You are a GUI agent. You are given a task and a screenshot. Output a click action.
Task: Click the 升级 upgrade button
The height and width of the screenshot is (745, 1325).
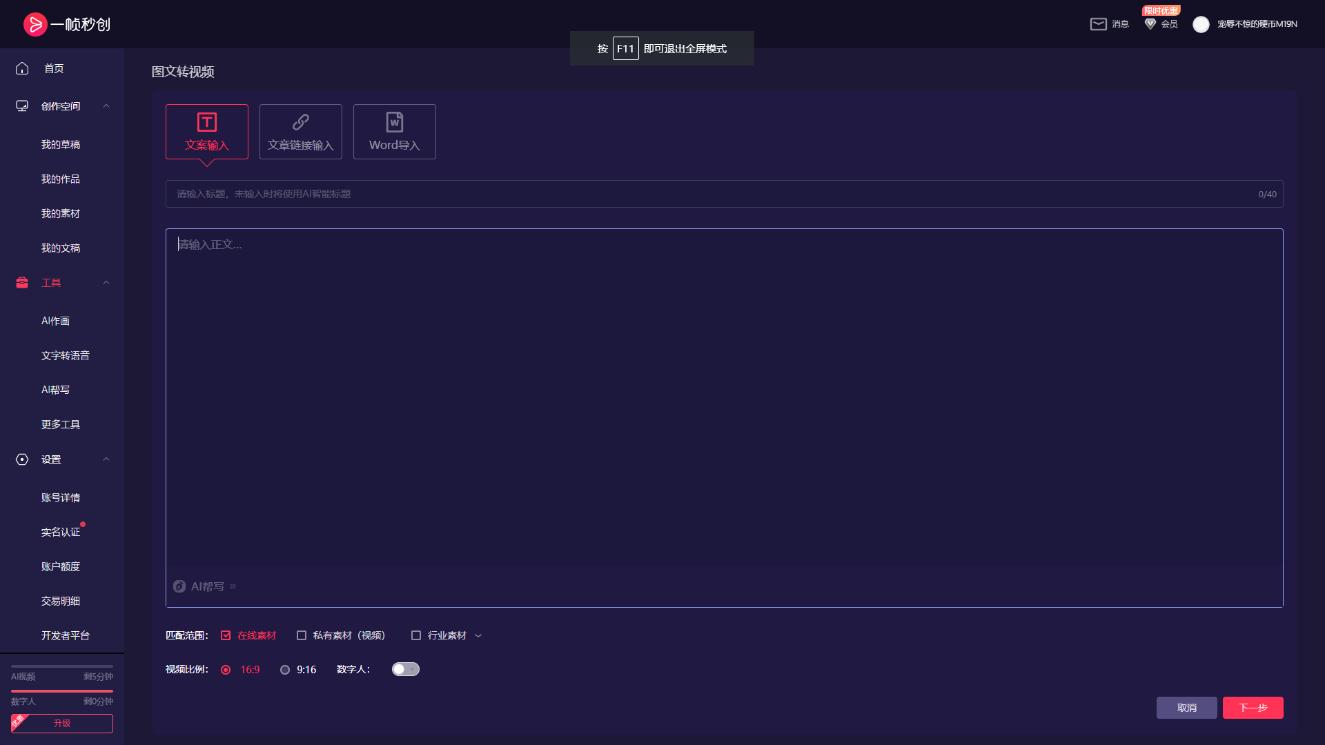coord(62,723)
